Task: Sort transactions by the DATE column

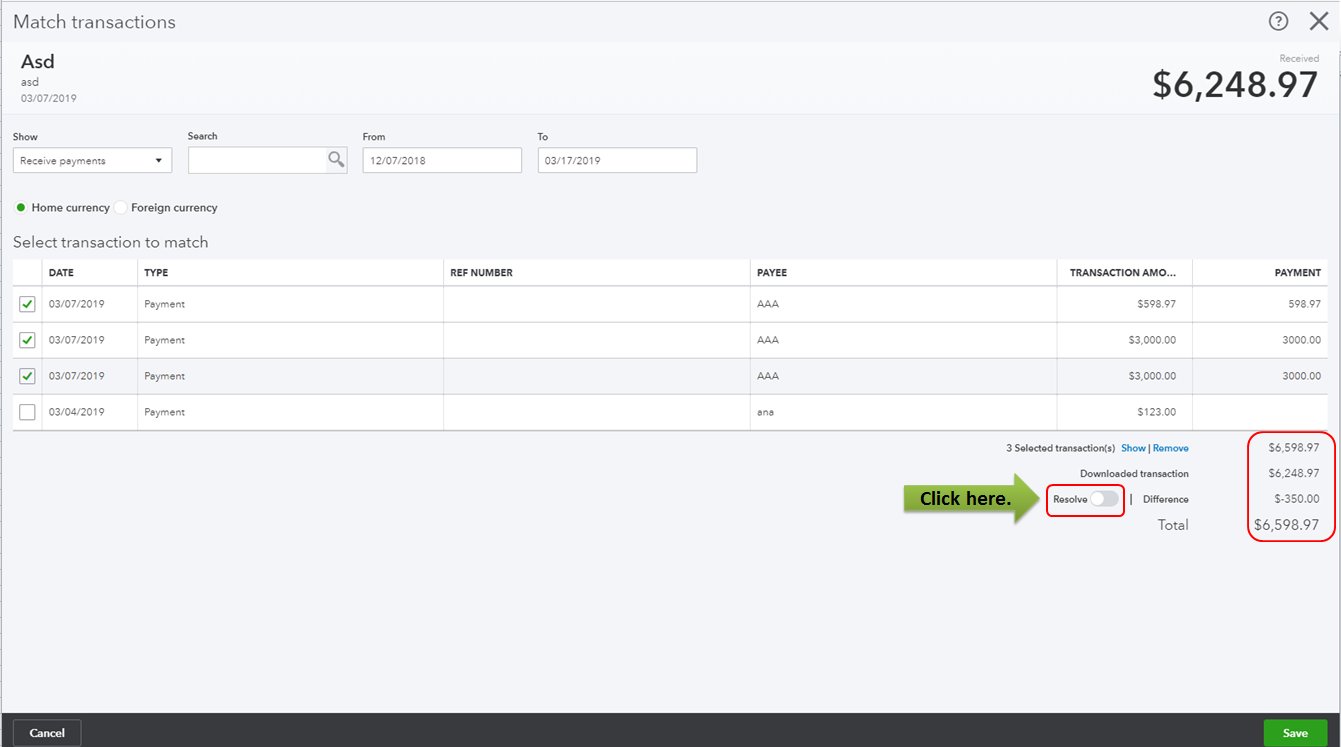Action: (x=62, y=272)
